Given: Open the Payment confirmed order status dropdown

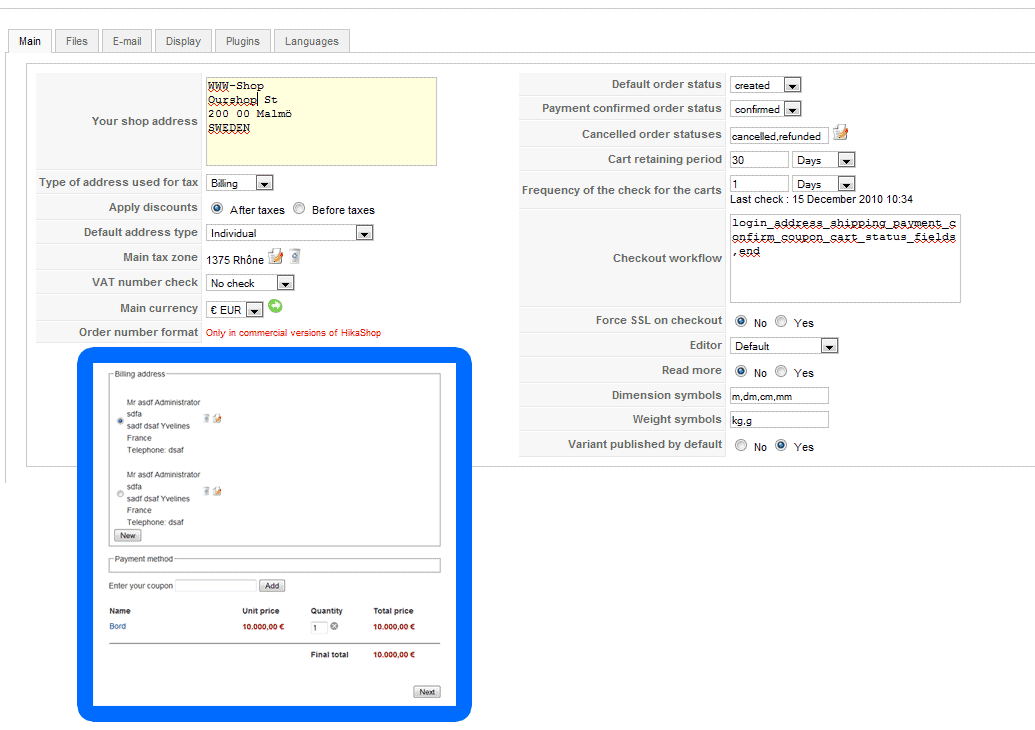Looking at the screenshot, I should coord(766,109).
